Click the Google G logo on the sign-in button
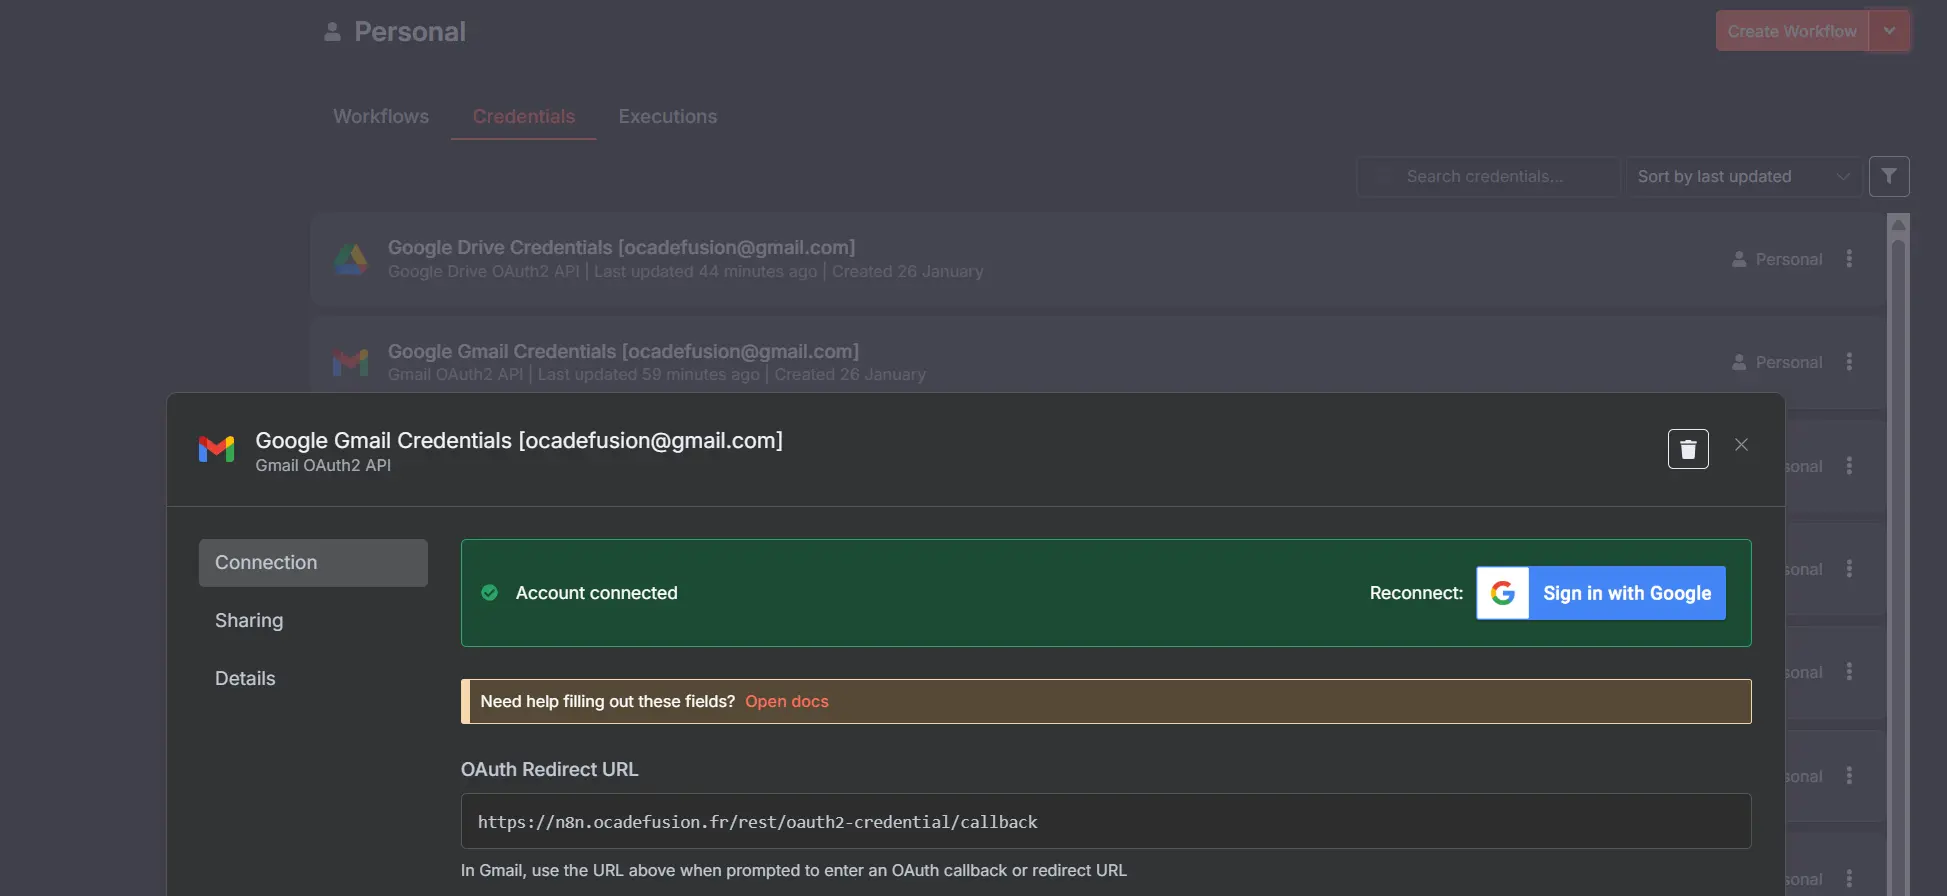Screen dimensions: 1947x896 (x=1503, y=593)
